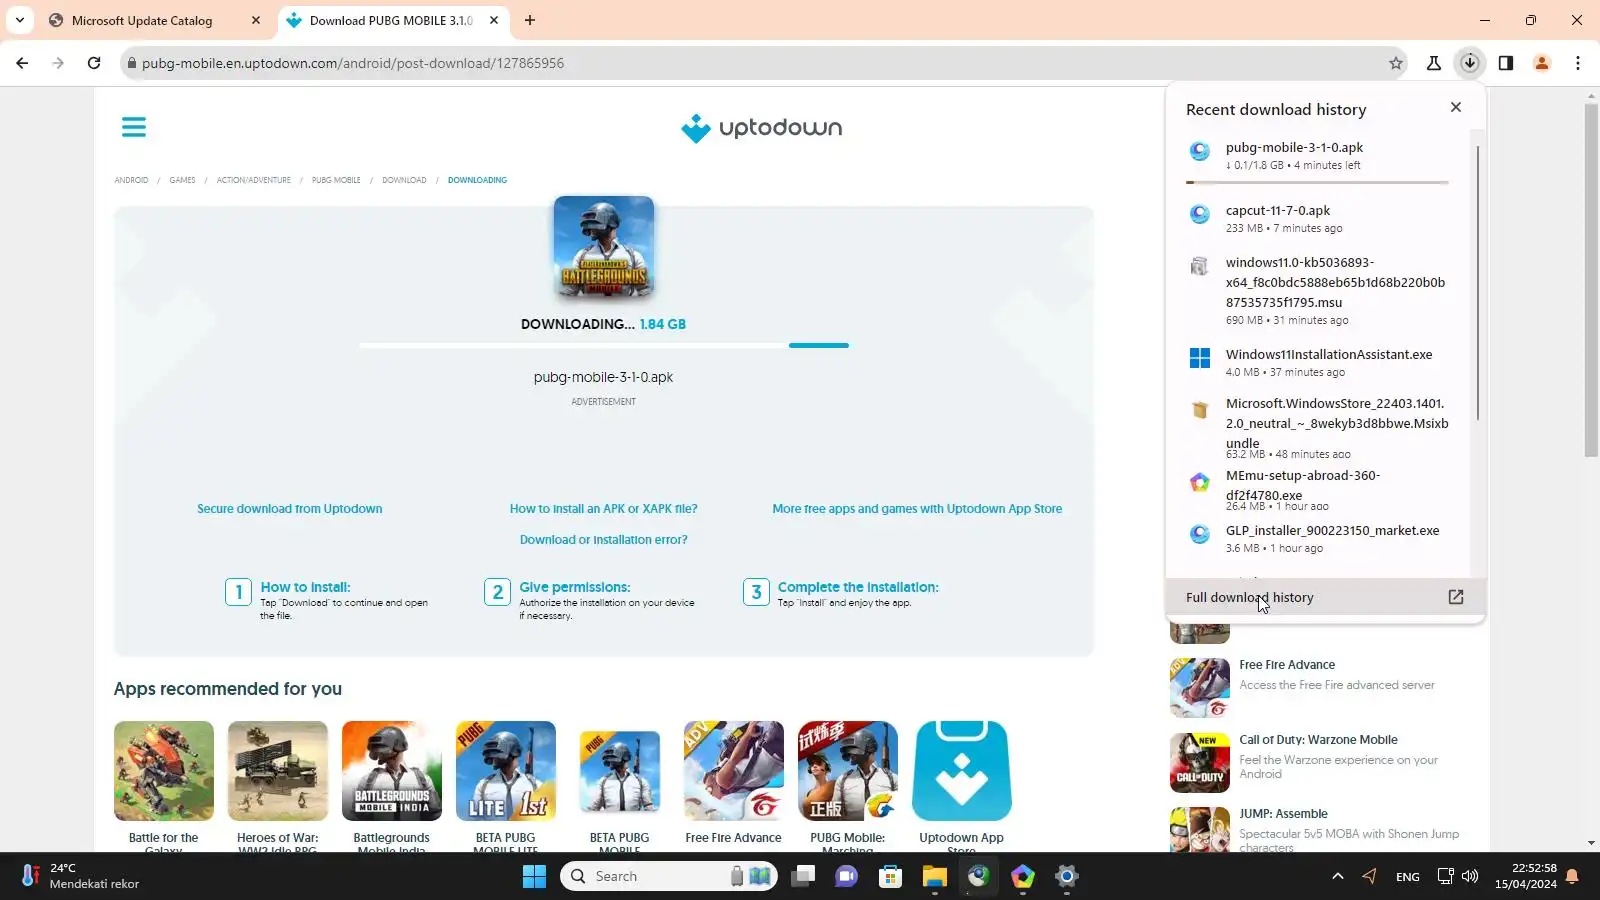1600x900 pixels.
Task: Click the PUBG download progress bar
Action: click(604, 345)
